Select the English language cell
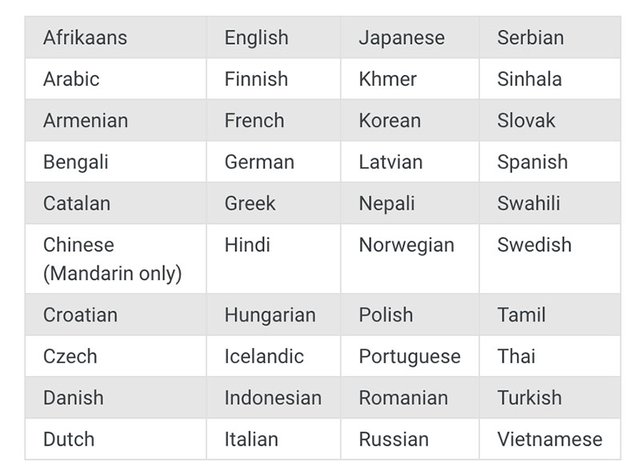The width and height of the screenshot is (640, 476). (256, 38)
